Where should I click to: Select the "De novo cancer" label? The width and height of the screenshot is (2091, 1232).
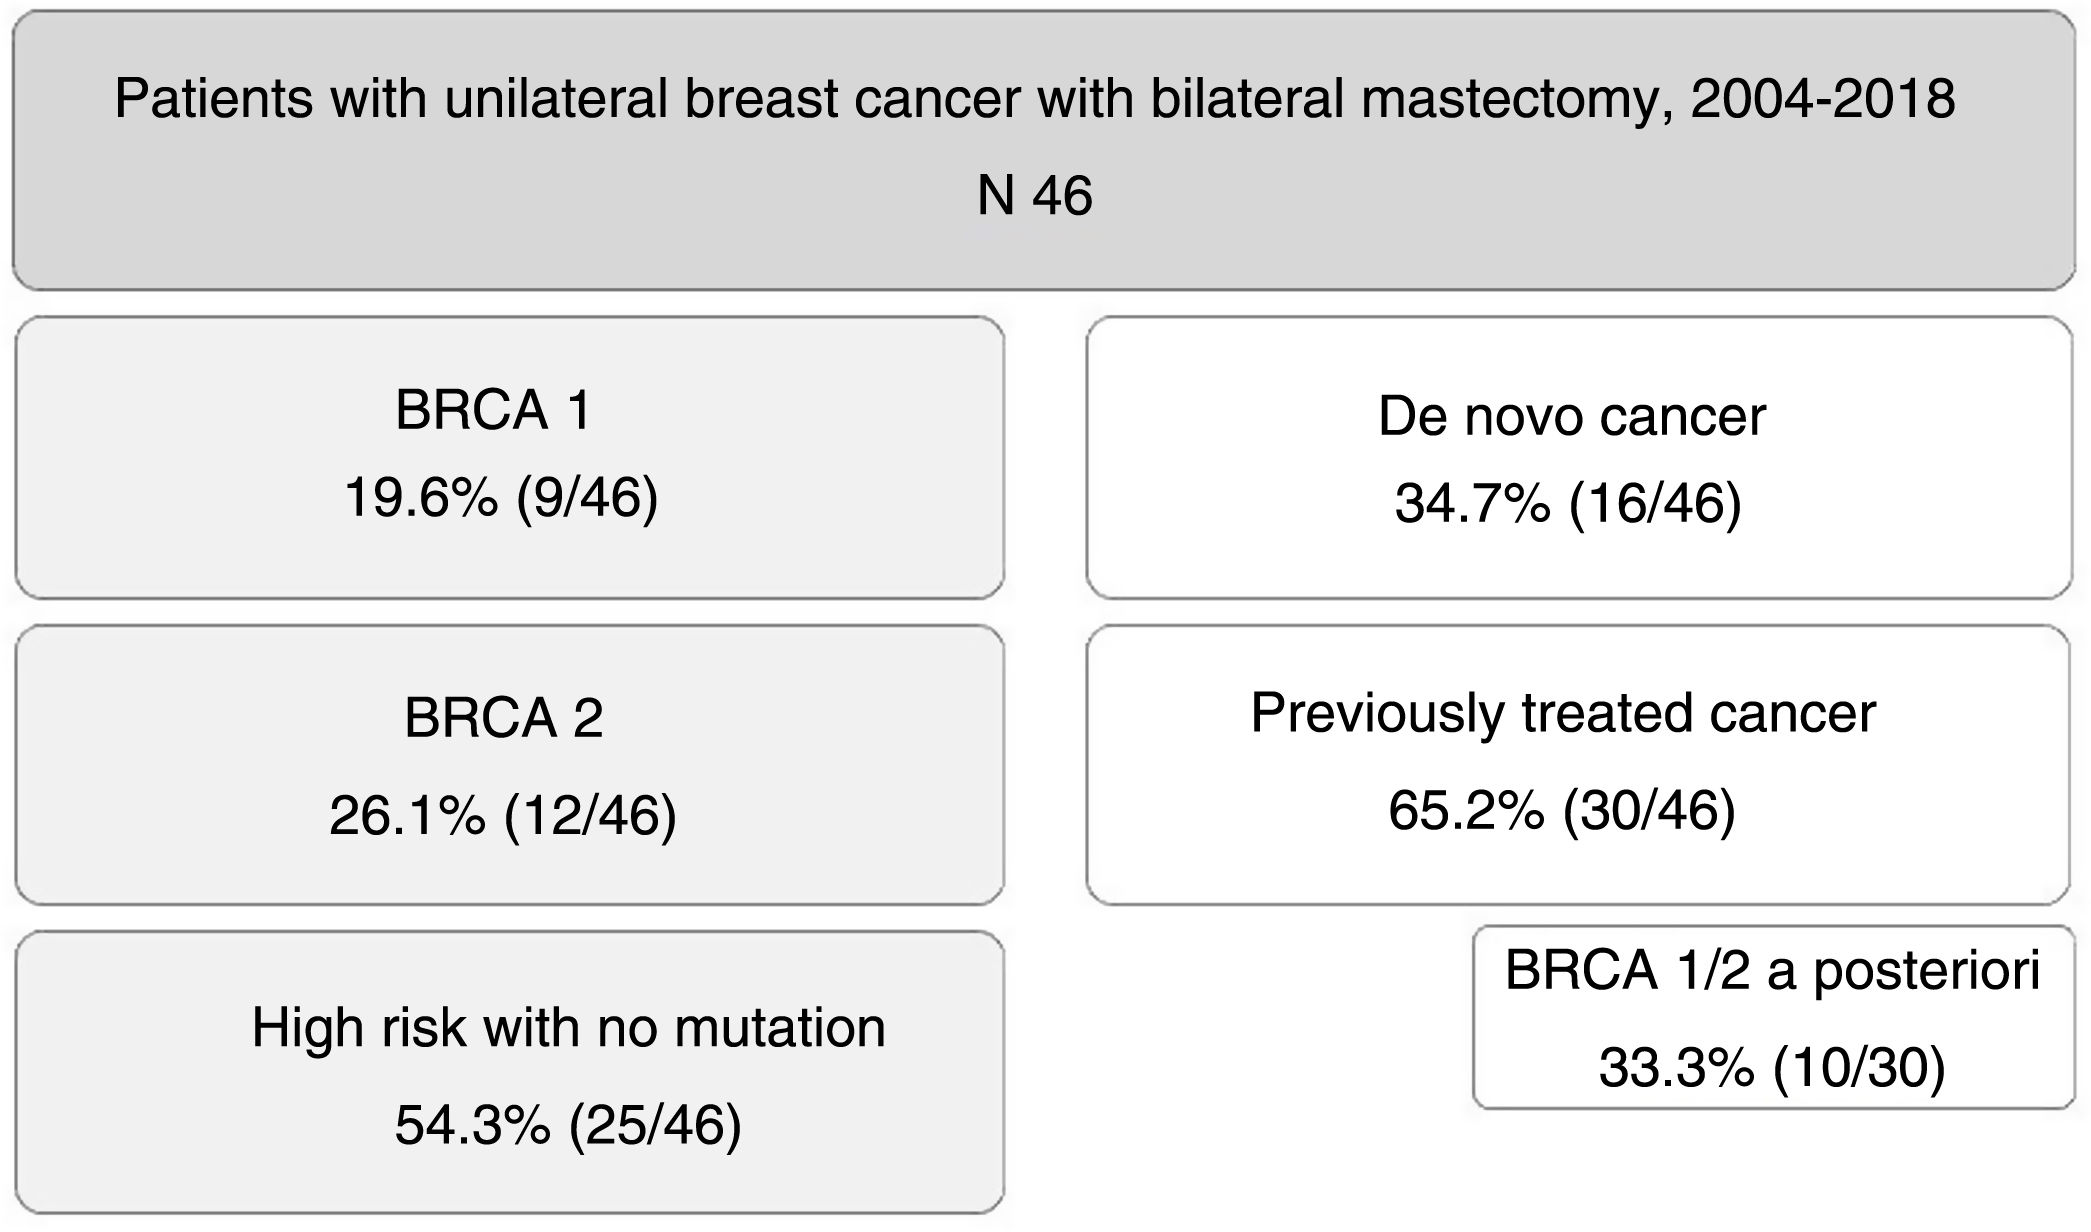tap(1571, 416)
